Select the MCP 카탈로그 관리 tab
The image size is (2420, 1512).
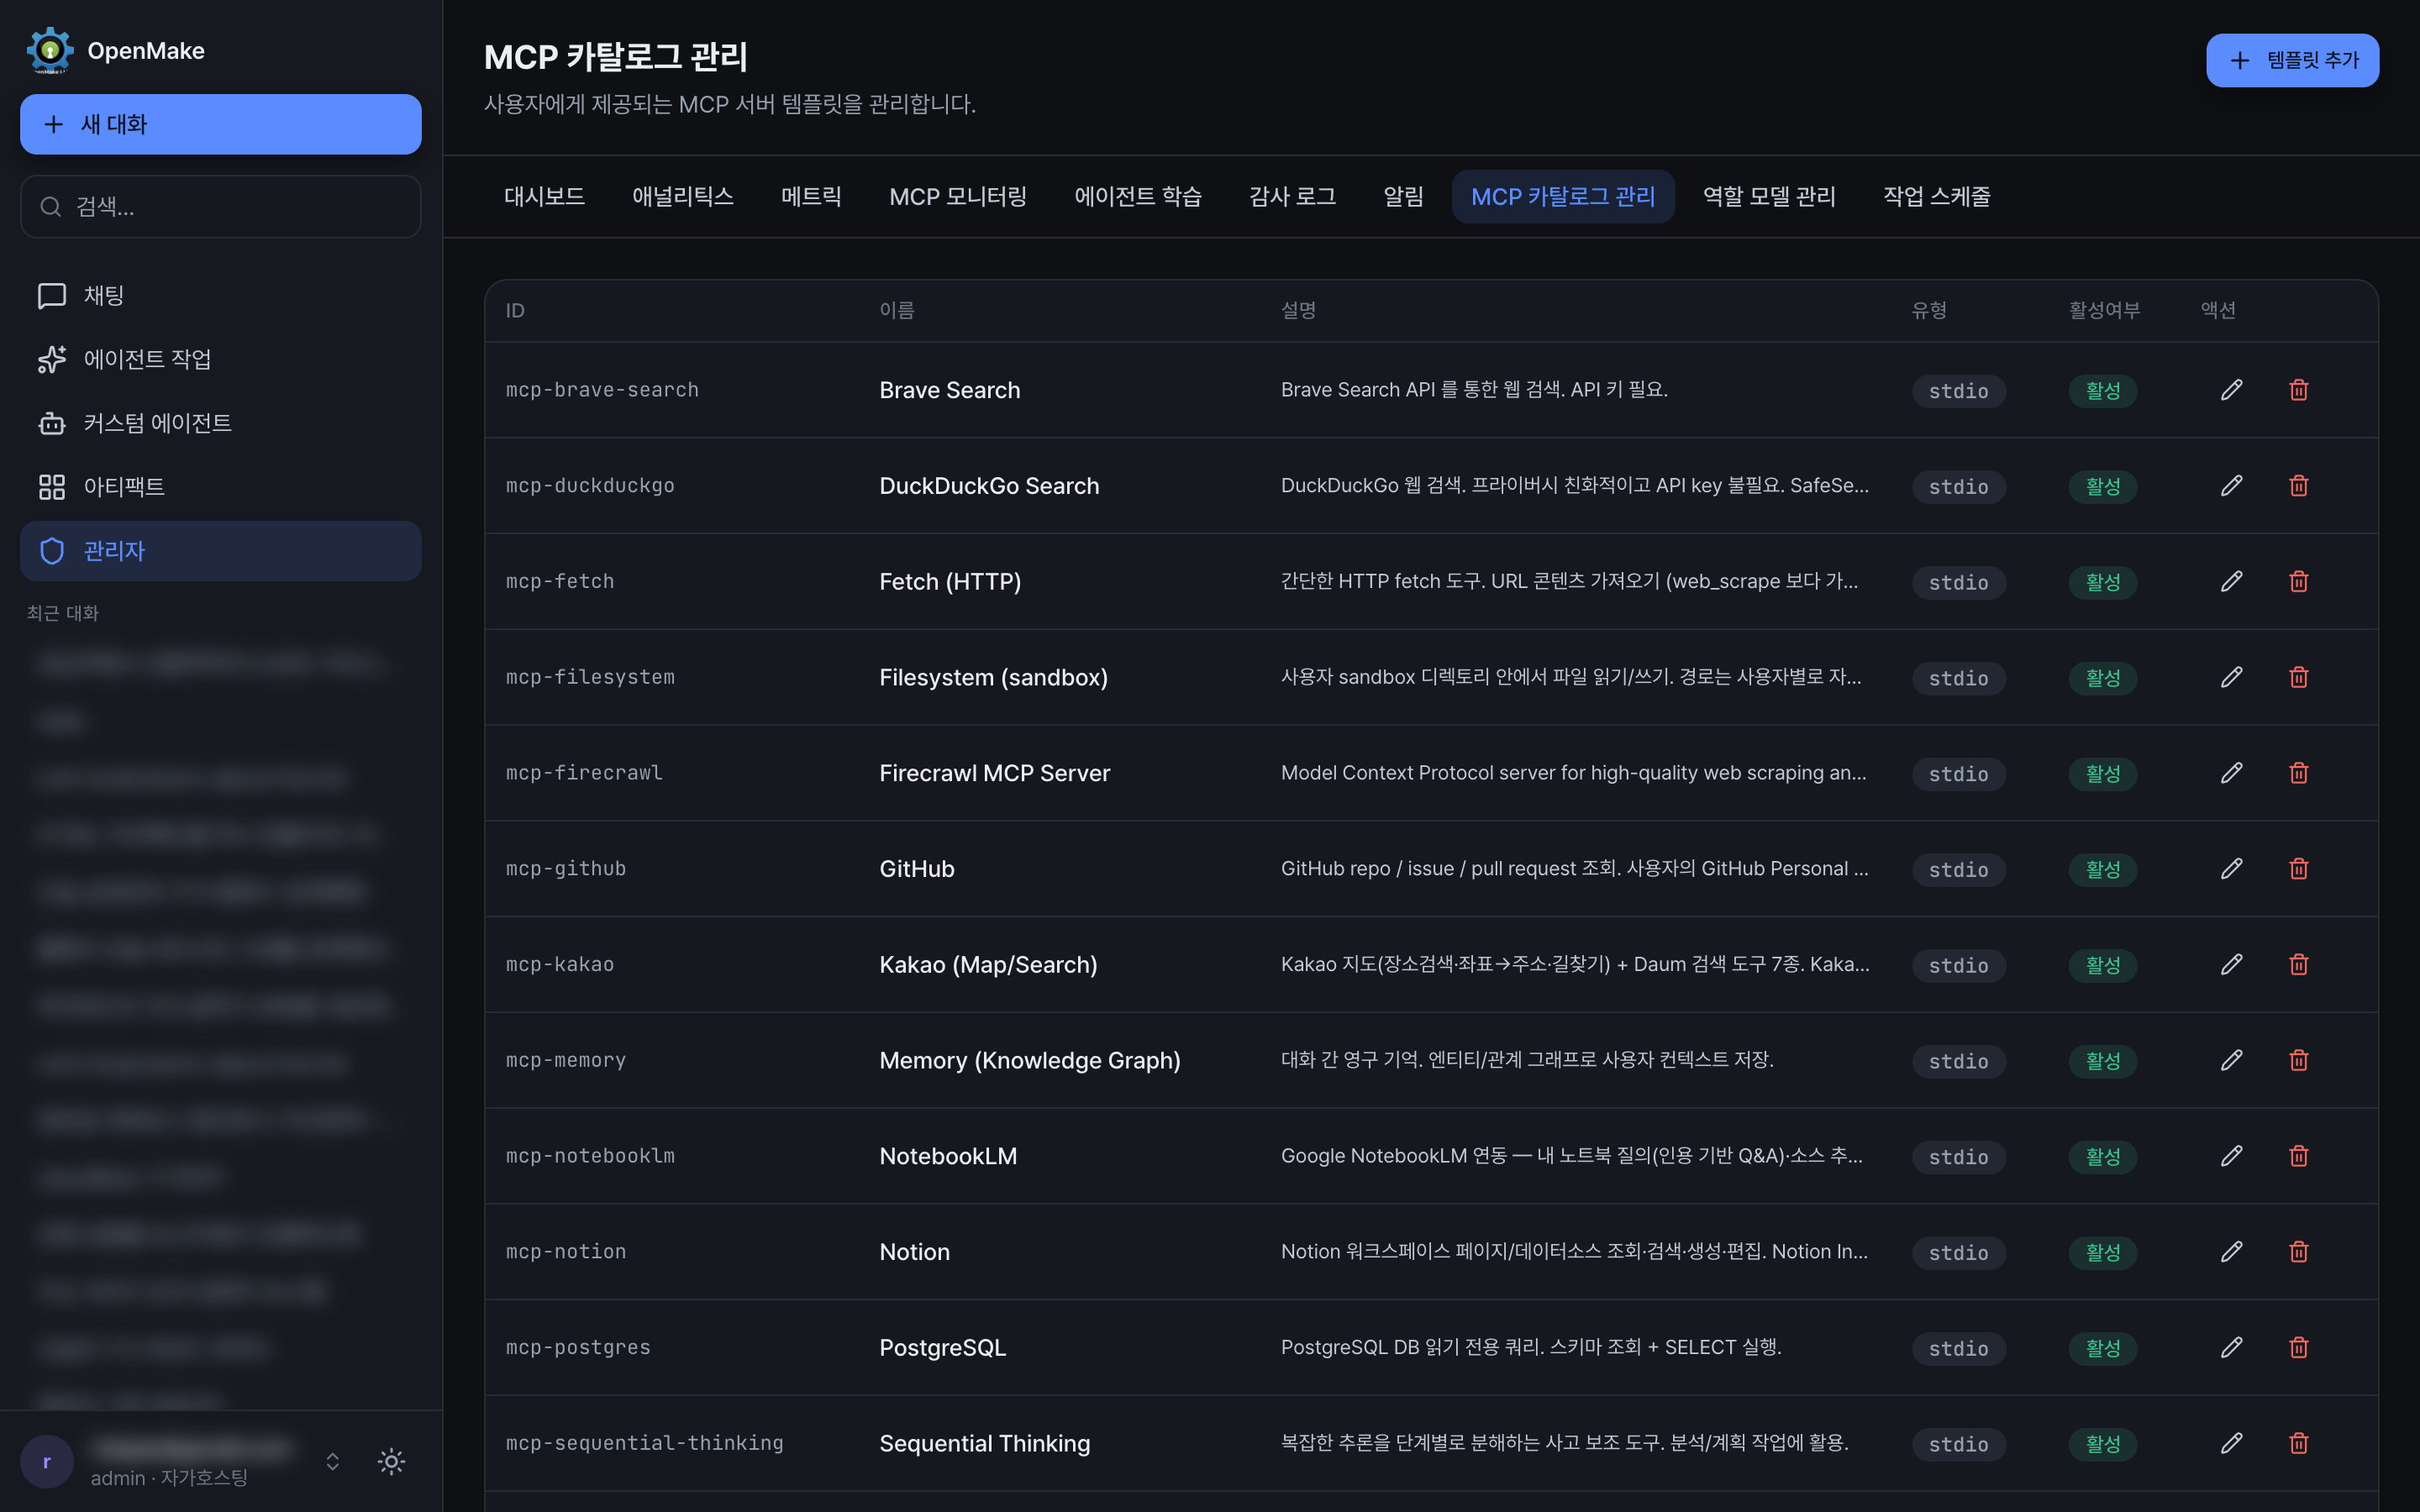pyautogui.click(x=1562, y=196)
